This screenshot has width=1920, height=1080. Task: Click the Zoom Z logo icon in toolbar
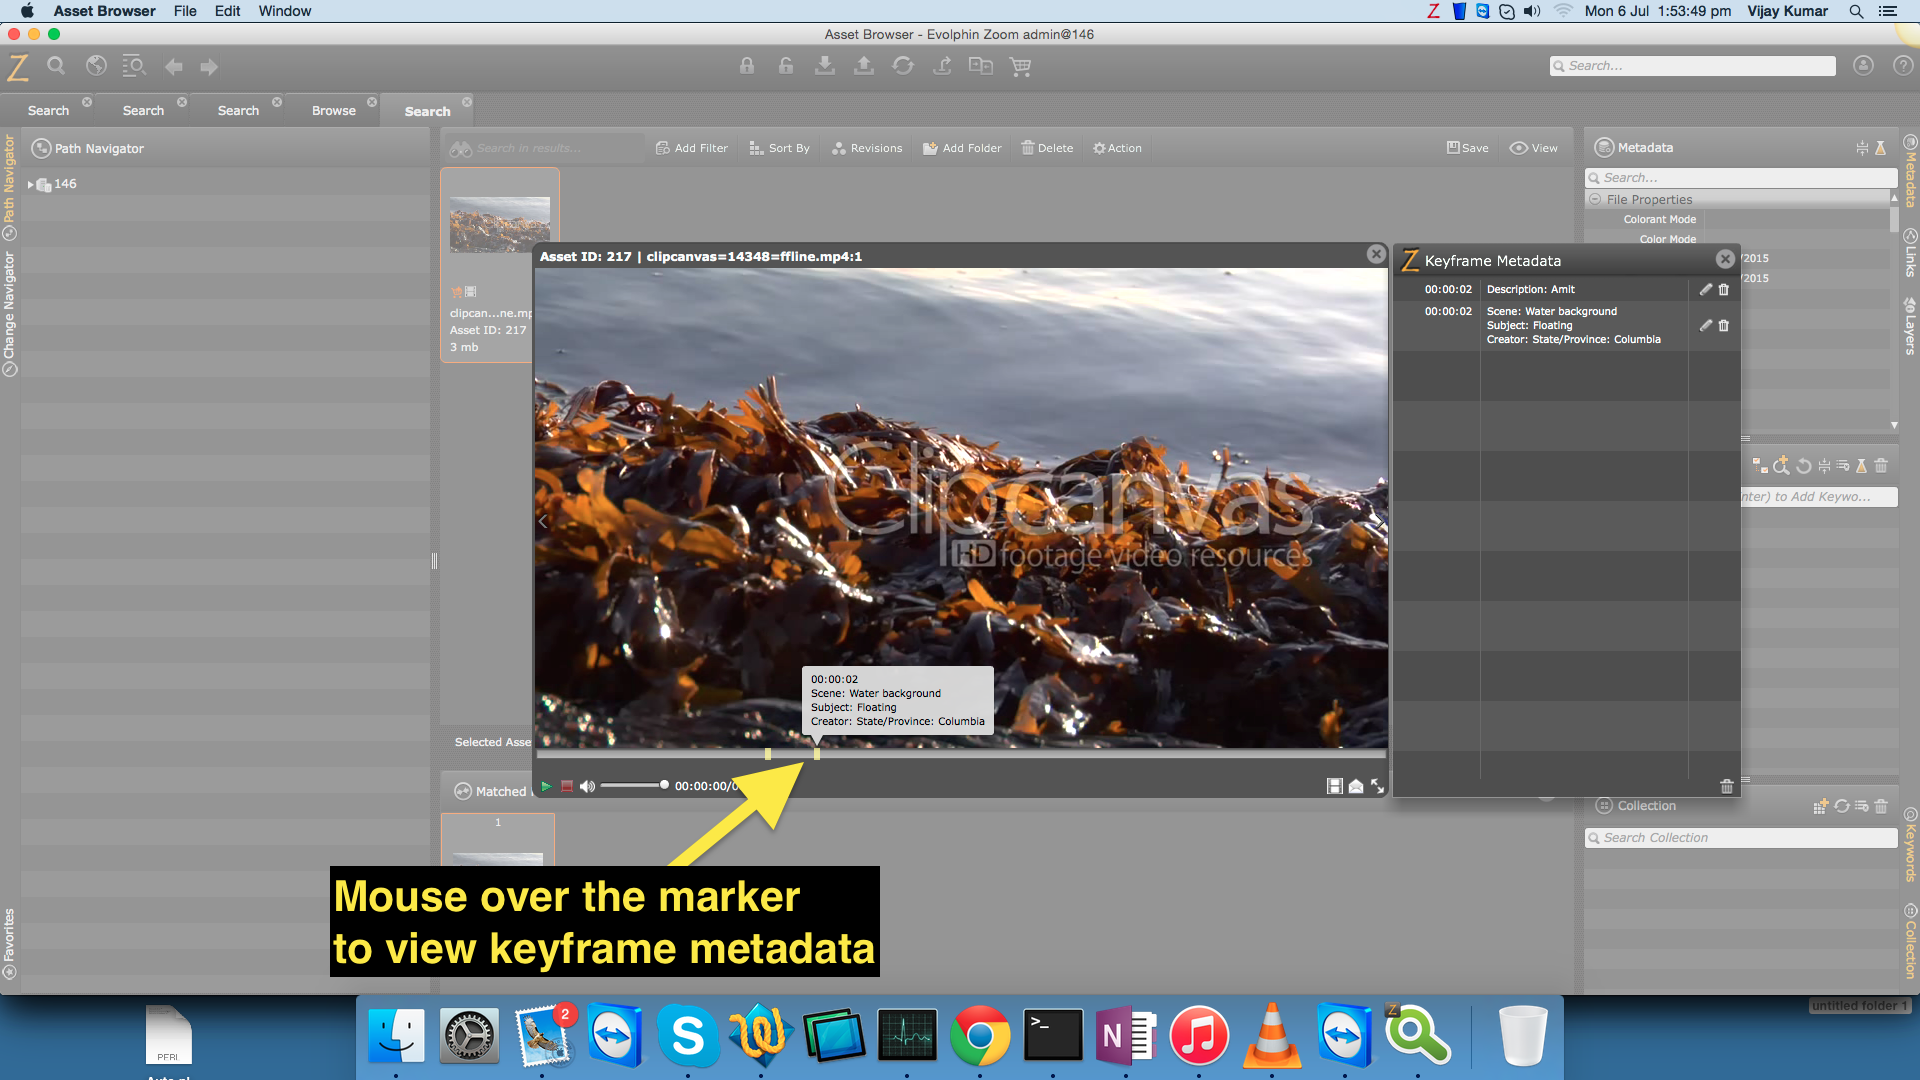pyautogui.click(x=18, y=67)
